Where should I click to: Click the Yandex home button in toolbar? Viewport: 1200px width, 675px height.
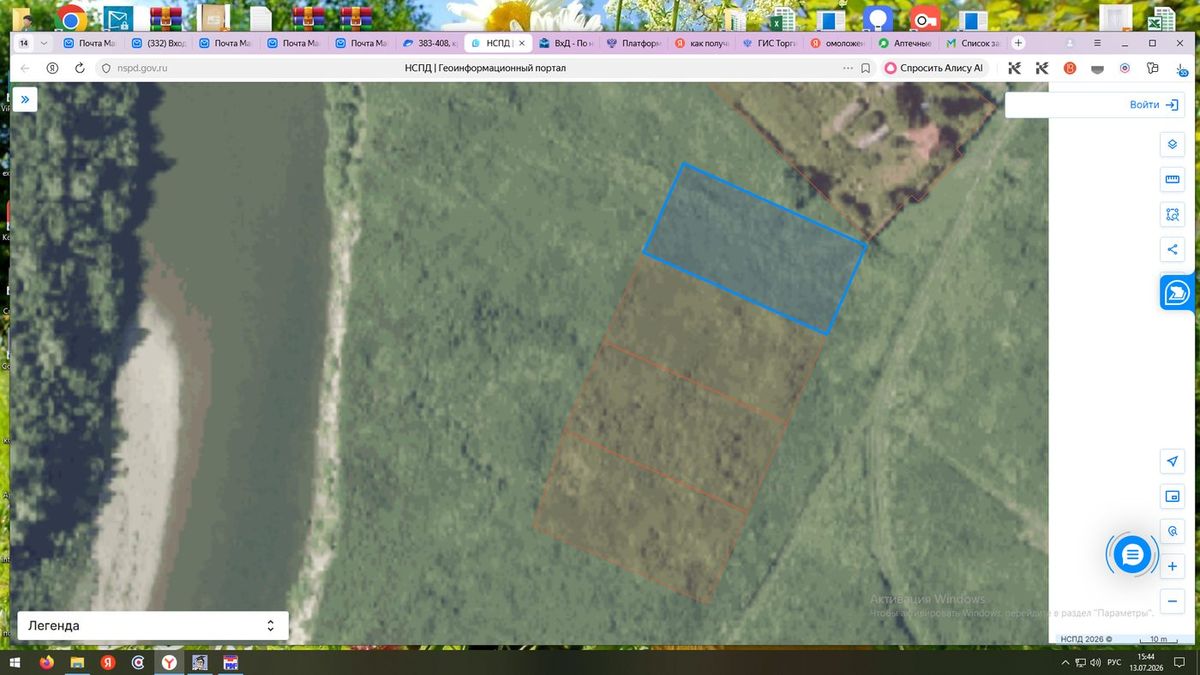(52, 68)
